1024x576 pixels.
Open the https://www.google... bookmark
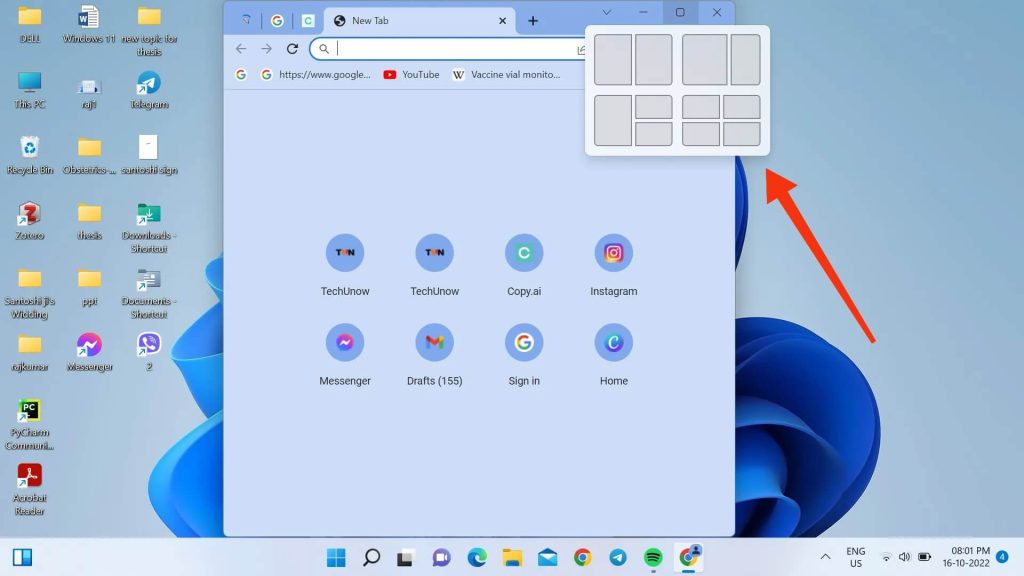click(x=315, y=74)
